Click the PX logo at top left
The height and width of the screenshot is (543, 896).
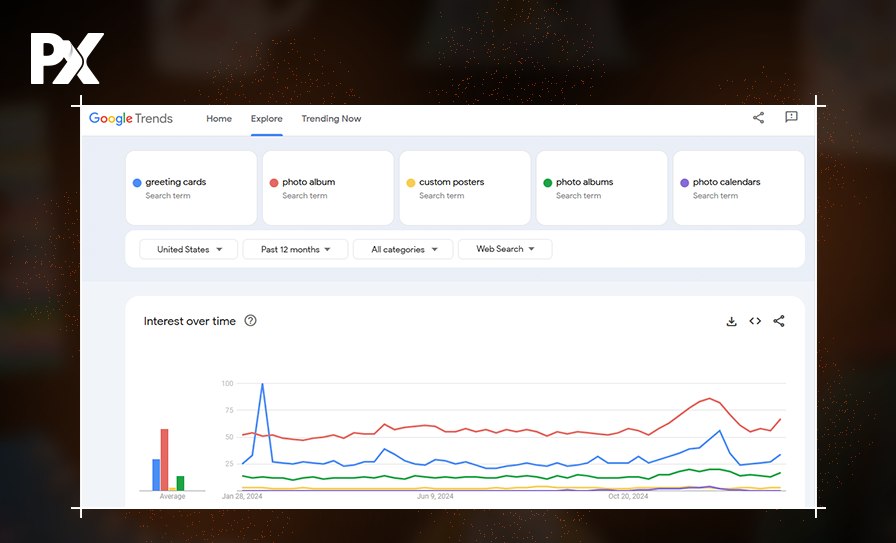point(66,59)
